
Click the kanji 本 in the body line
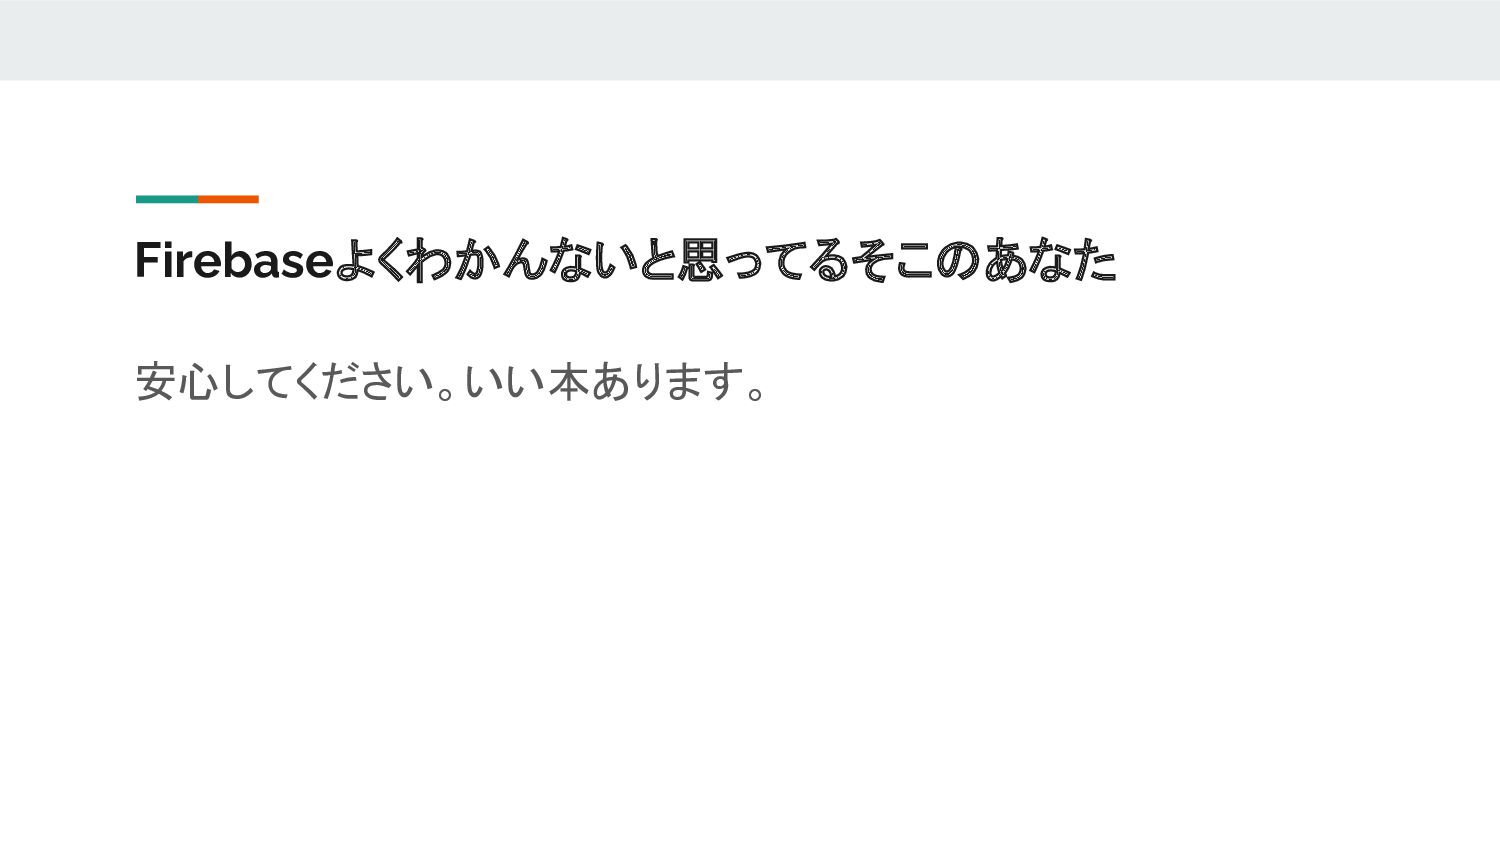568,382
